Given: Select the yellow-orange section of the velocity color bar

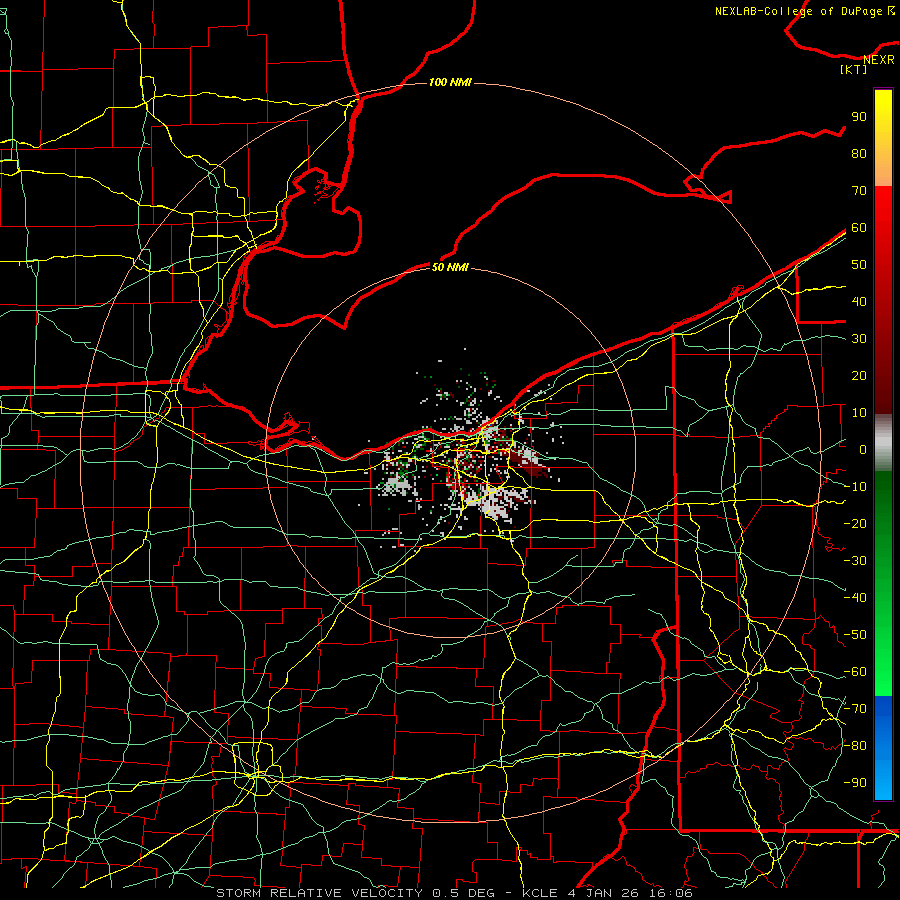Looking at the screenshot, I should point(883,138).
